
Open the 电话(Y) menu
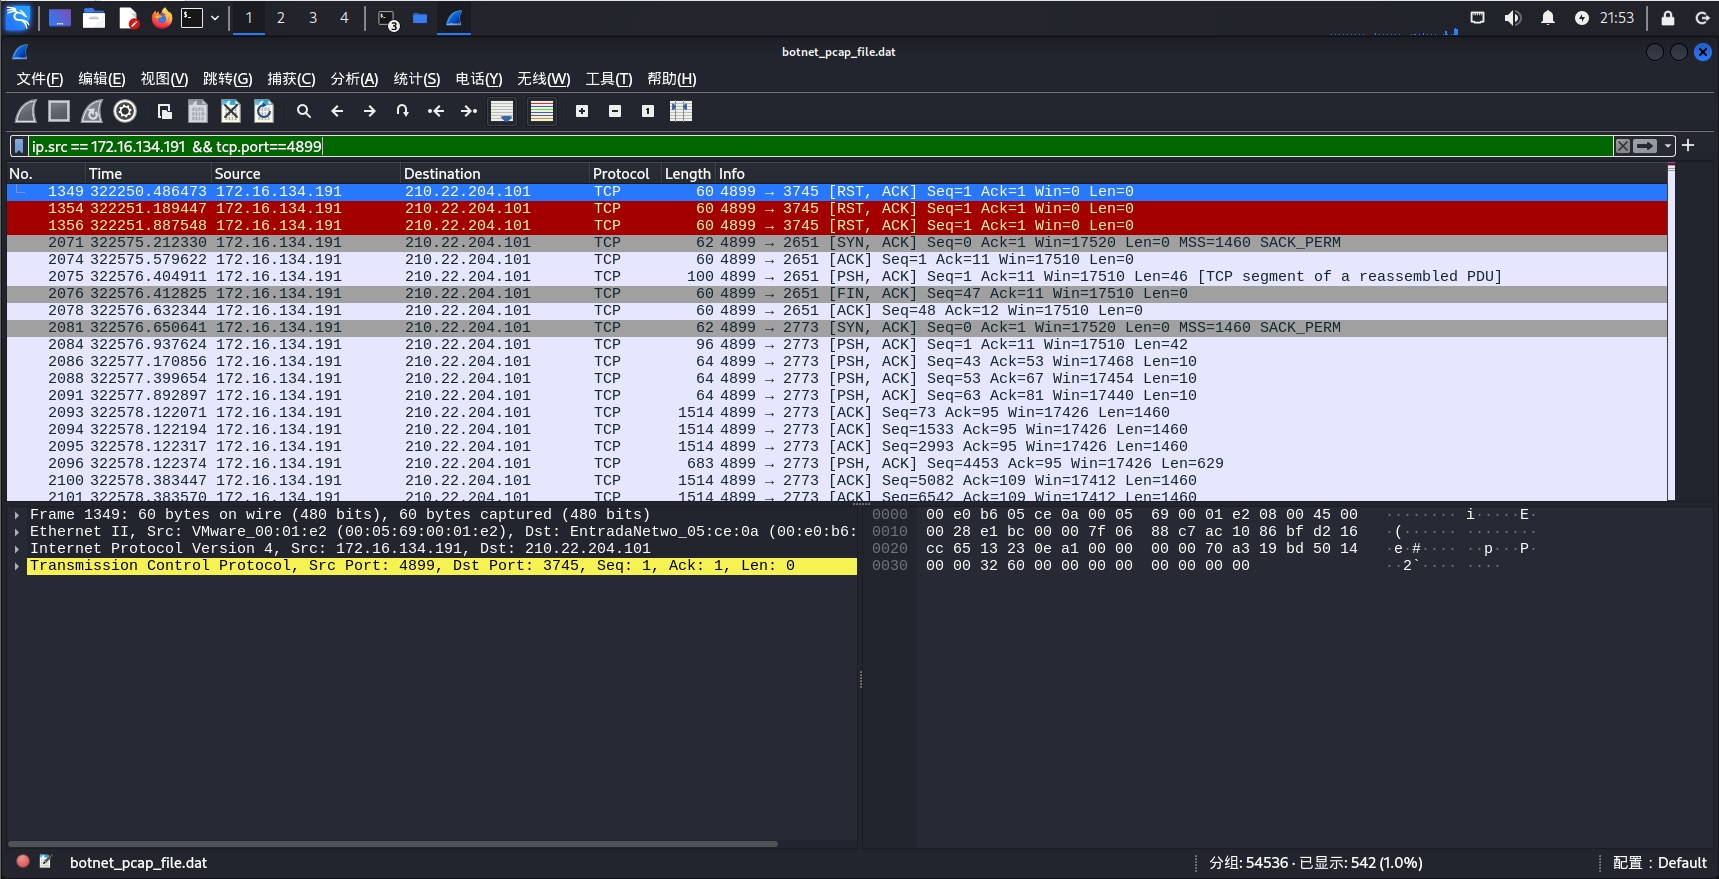[x=479, y=79]
